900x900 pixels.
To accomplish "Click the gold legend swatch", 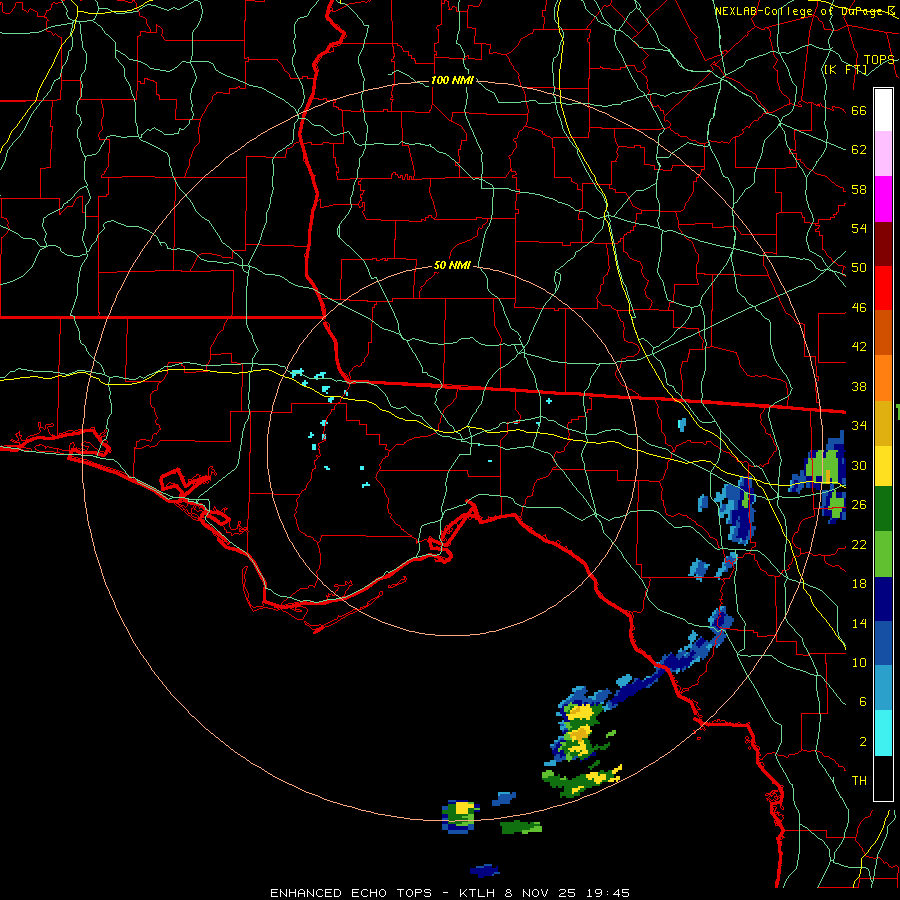I will [x=883, y=422].
